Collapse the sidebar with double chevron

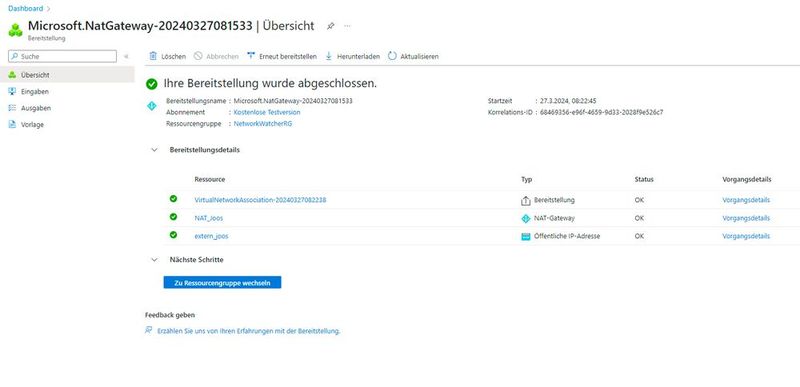(126, 56)
